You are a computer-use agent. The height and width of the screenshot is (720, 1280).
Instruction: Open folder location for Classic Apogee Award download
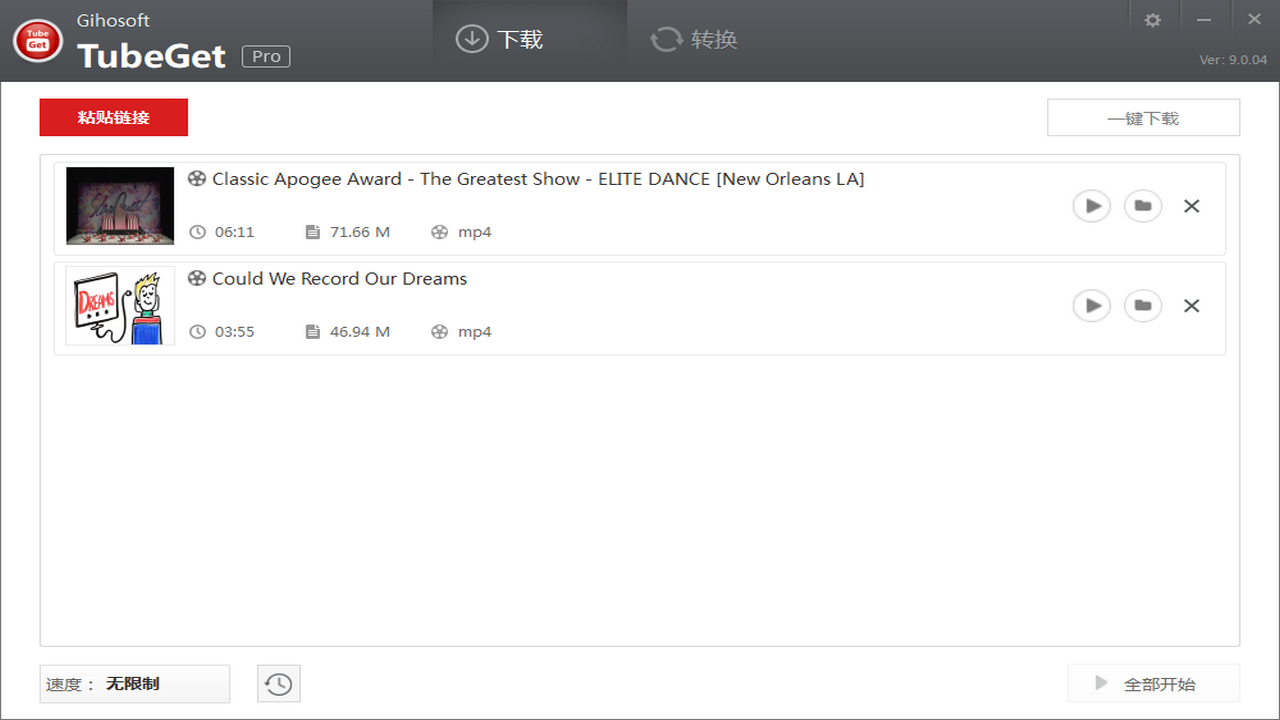pos(1143,206)
